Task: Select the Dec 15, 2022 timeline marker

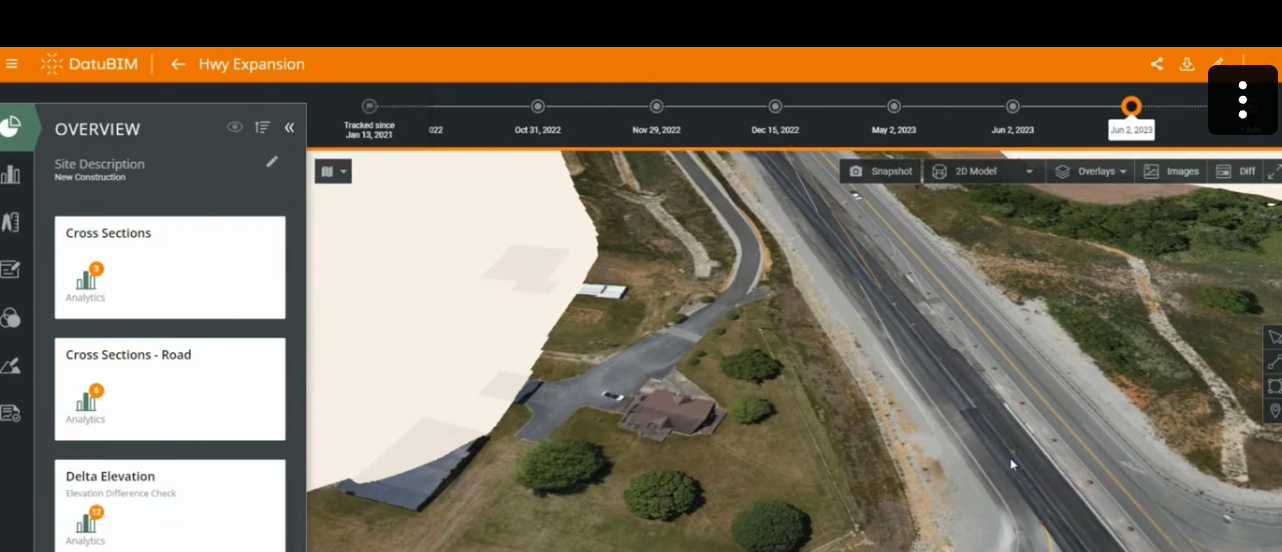Action: click(x=775, y=106)
